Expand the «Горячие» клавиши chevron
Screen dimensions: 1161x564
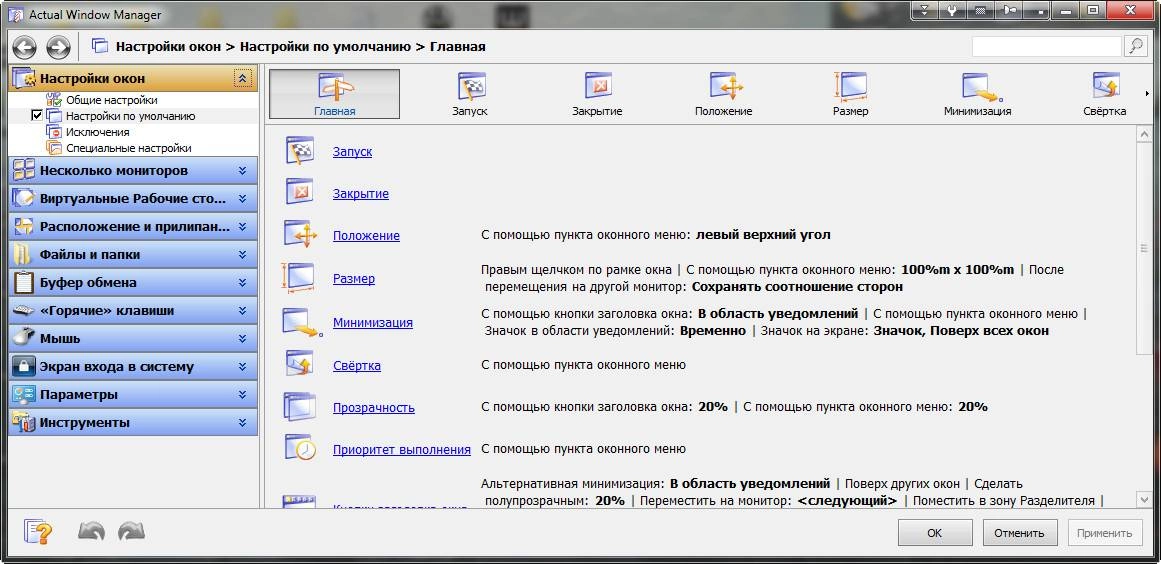[242, 311]
